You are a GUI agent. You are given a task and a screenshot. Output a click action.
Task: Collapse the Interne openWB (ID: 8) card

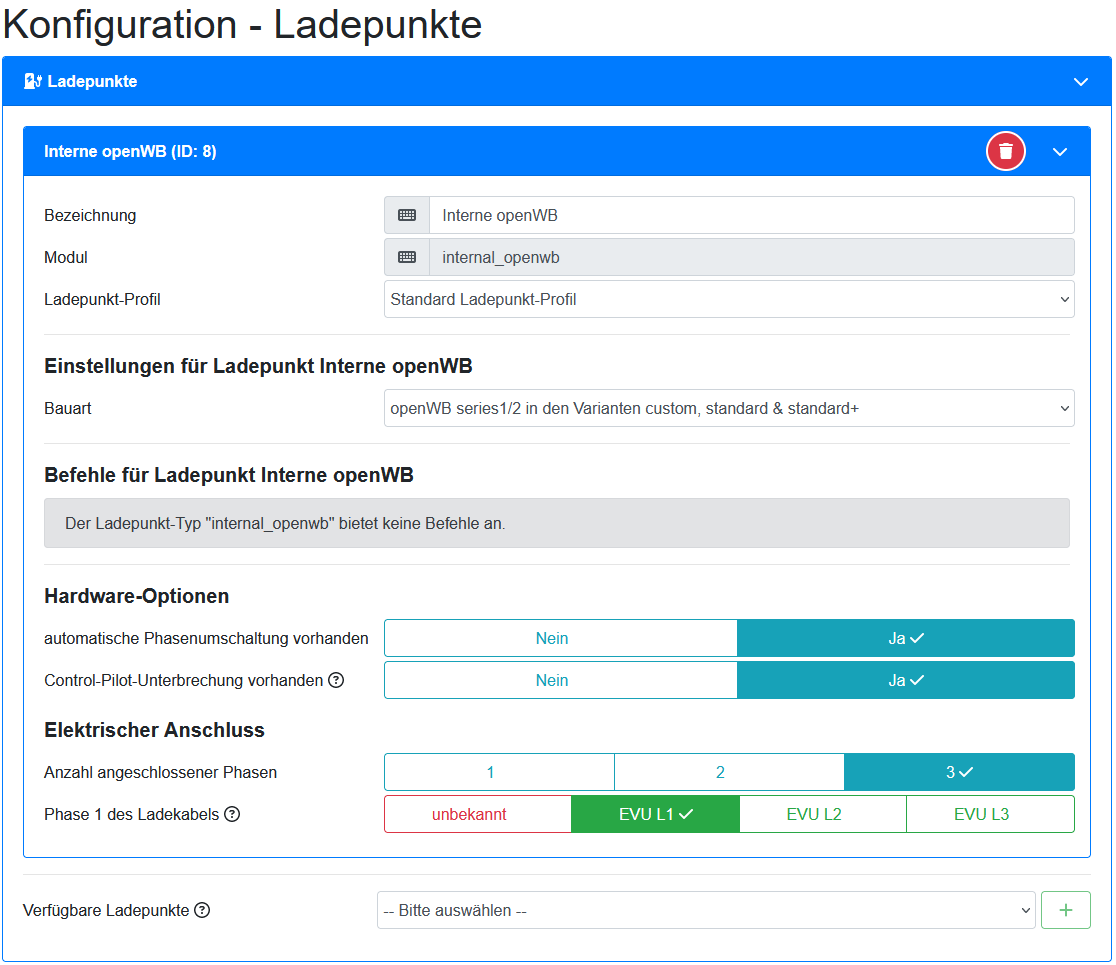point(1060,152)
